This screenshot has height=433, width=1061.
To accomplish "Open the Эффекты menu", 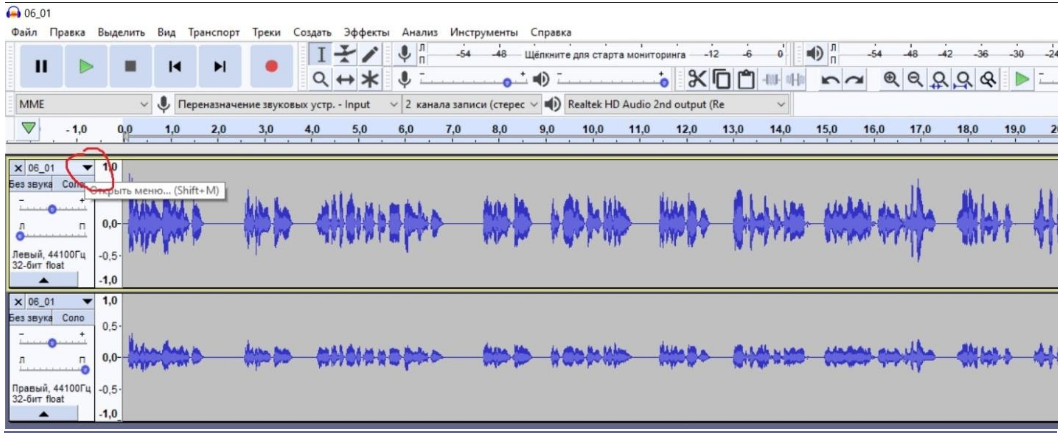I will [x=366, y=32].
